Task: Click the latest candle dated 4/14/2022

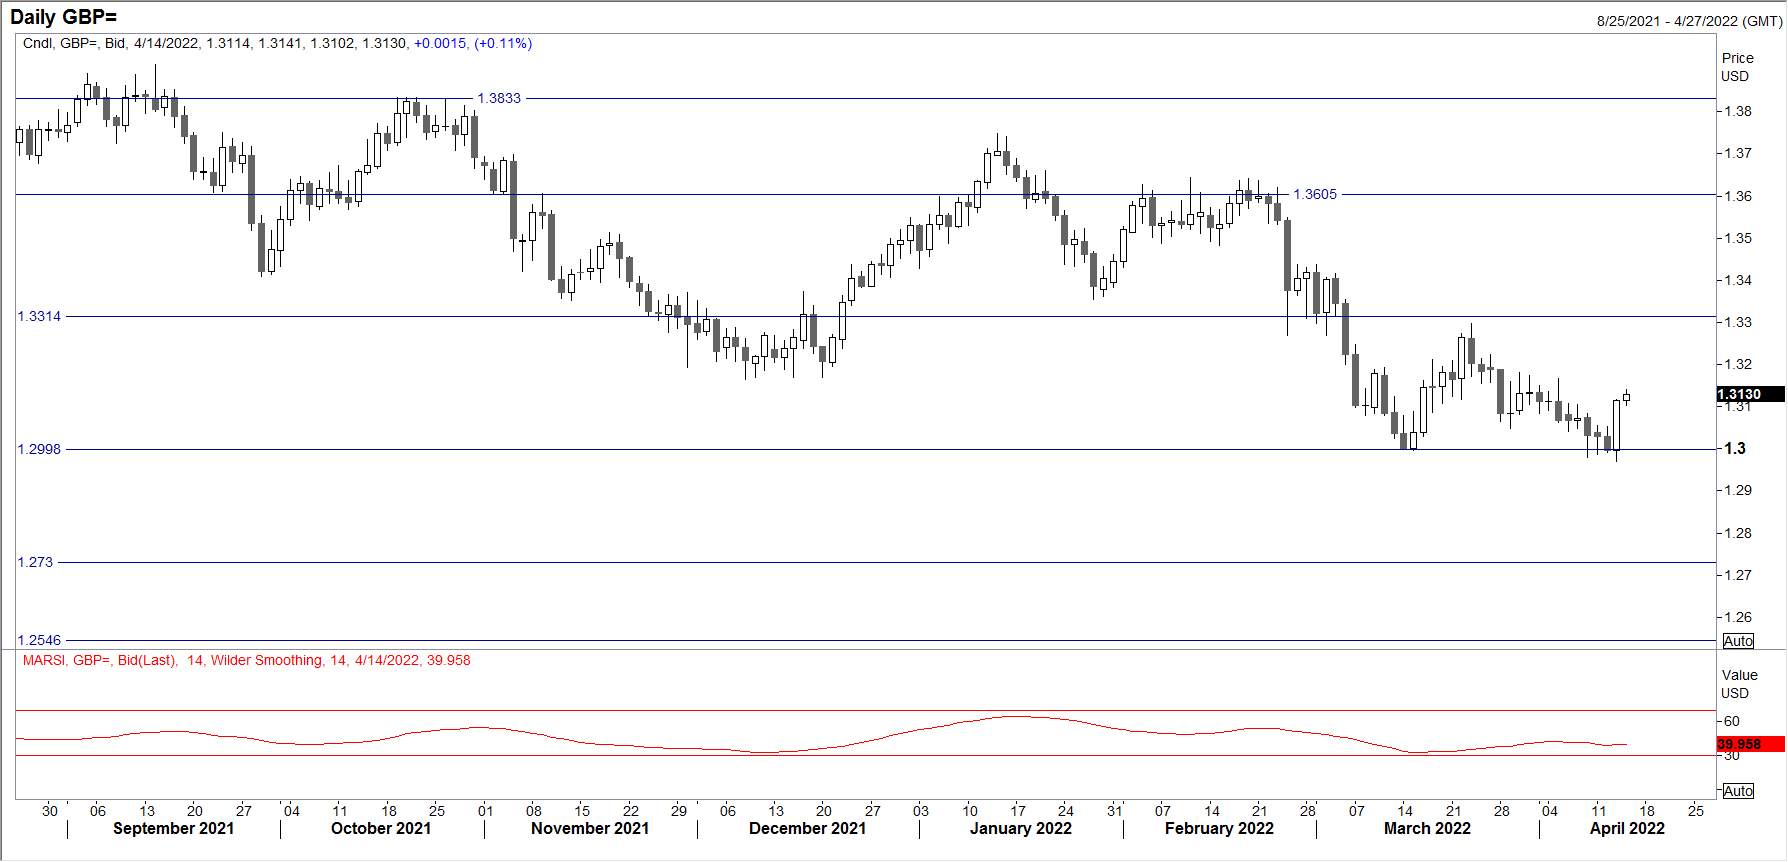Action: coord(1627,398)
